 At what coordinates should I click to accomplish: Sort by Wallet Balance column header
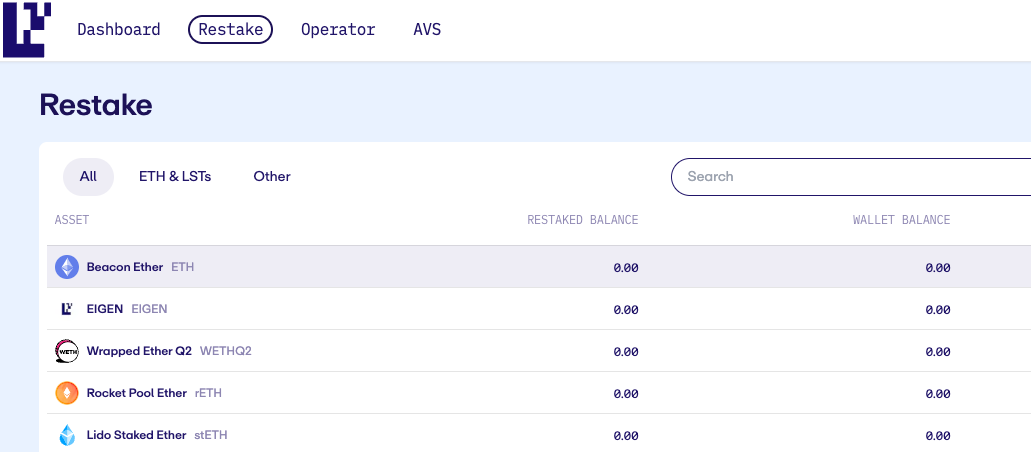pos(901,220)
